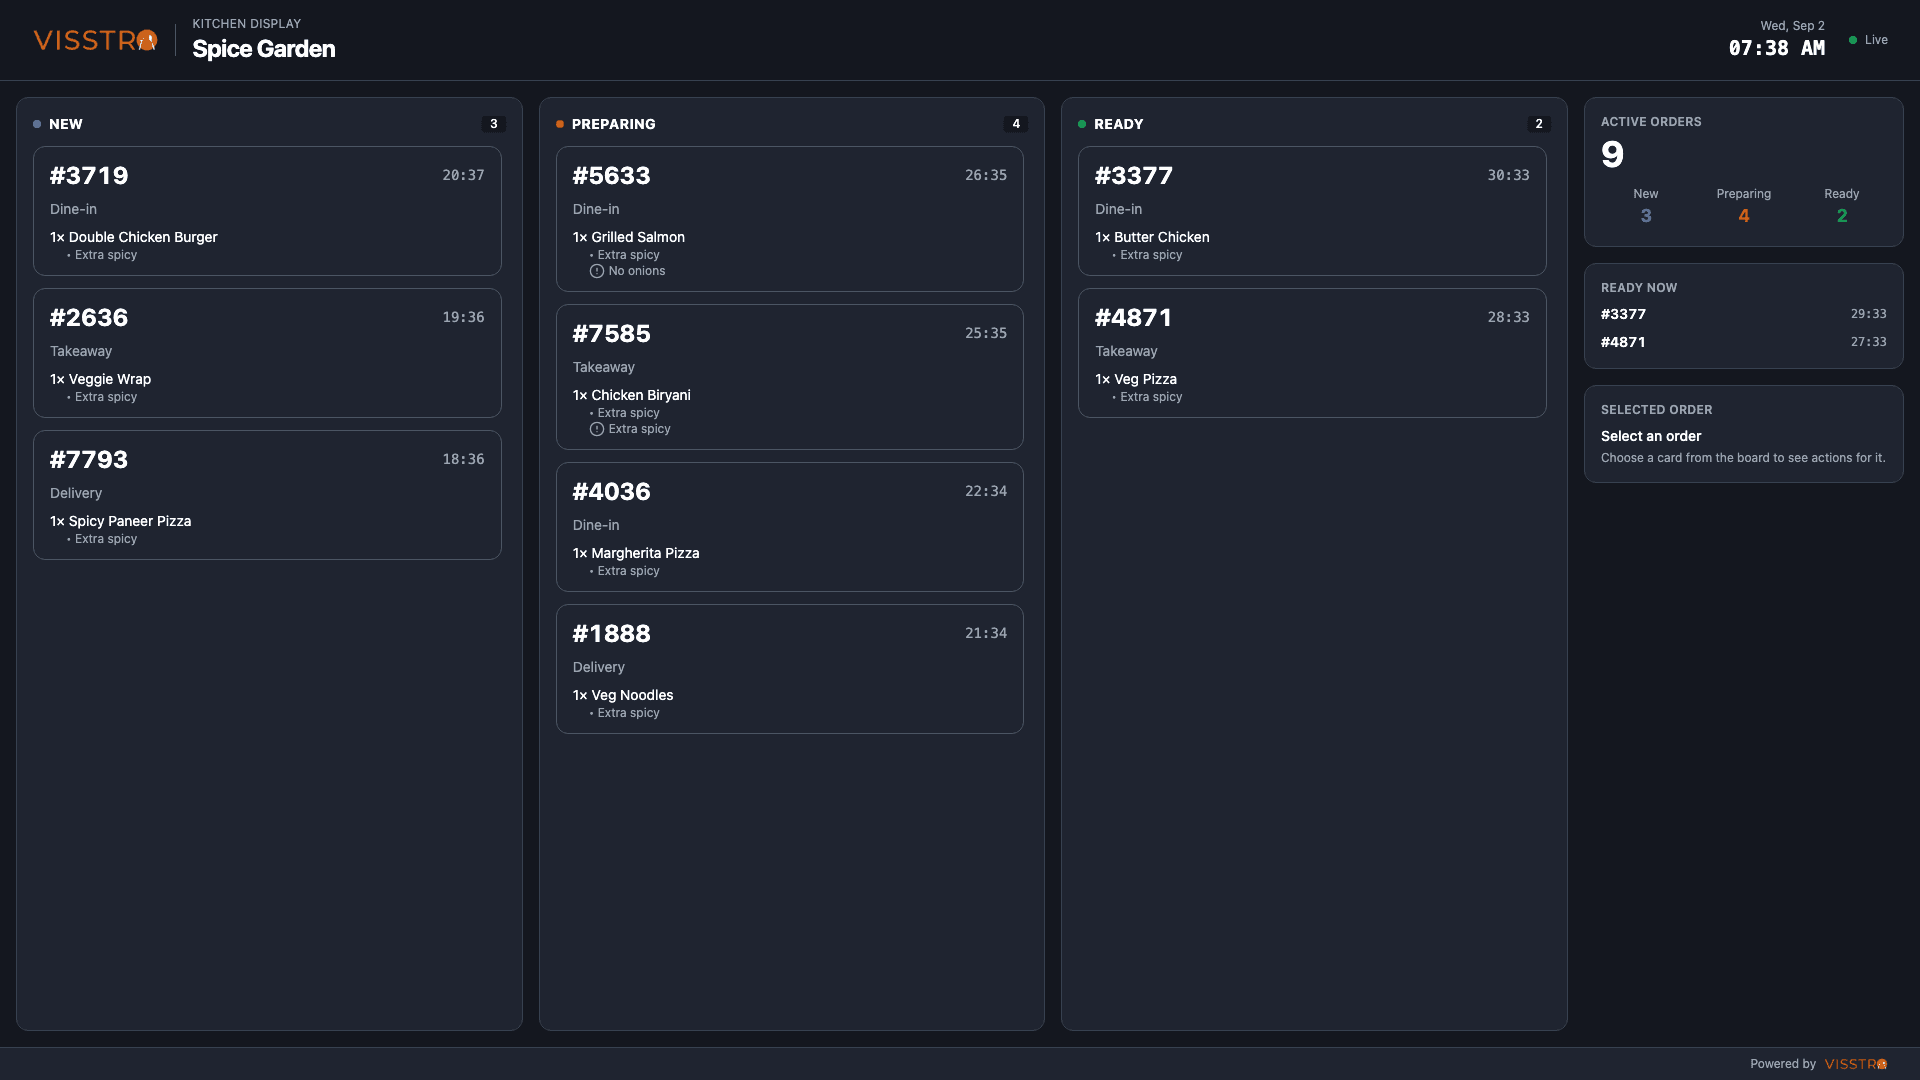The height and width of the screenshot is (1080, 1920).
Task: Click the PREPARING count badge 4
Action: (x=1016, y=124)
